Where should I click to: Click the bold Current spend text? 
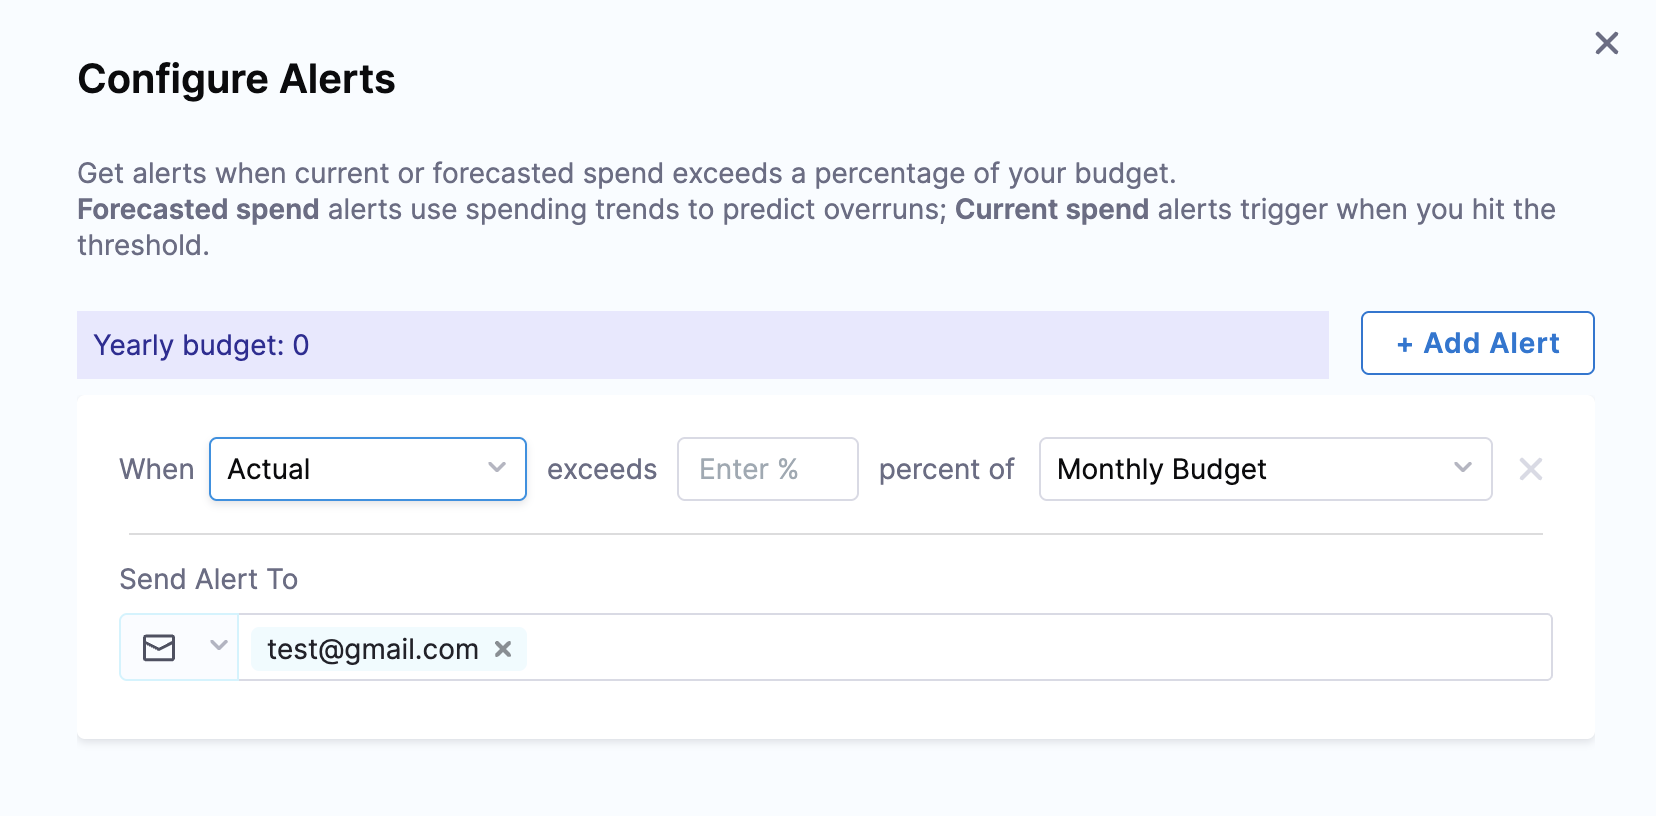point(1051,209)
